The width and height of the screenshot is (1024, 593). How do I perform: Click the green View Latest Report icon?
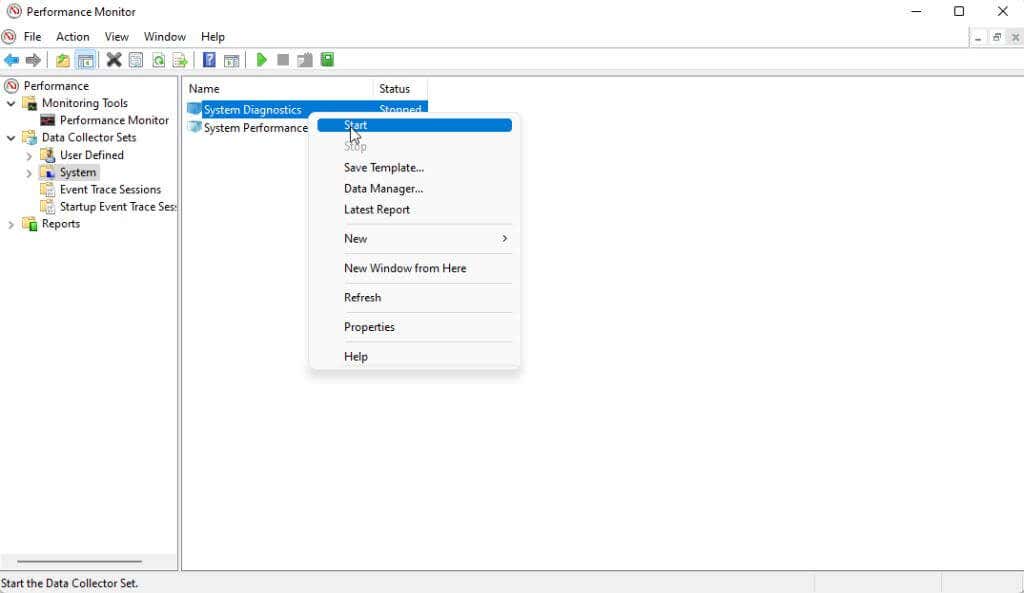tap(327, 60)
